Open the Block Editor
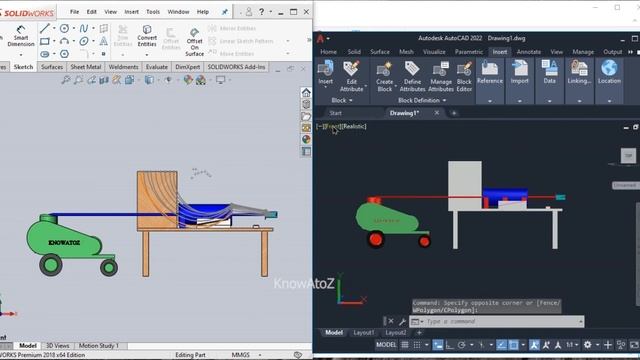 464,77
